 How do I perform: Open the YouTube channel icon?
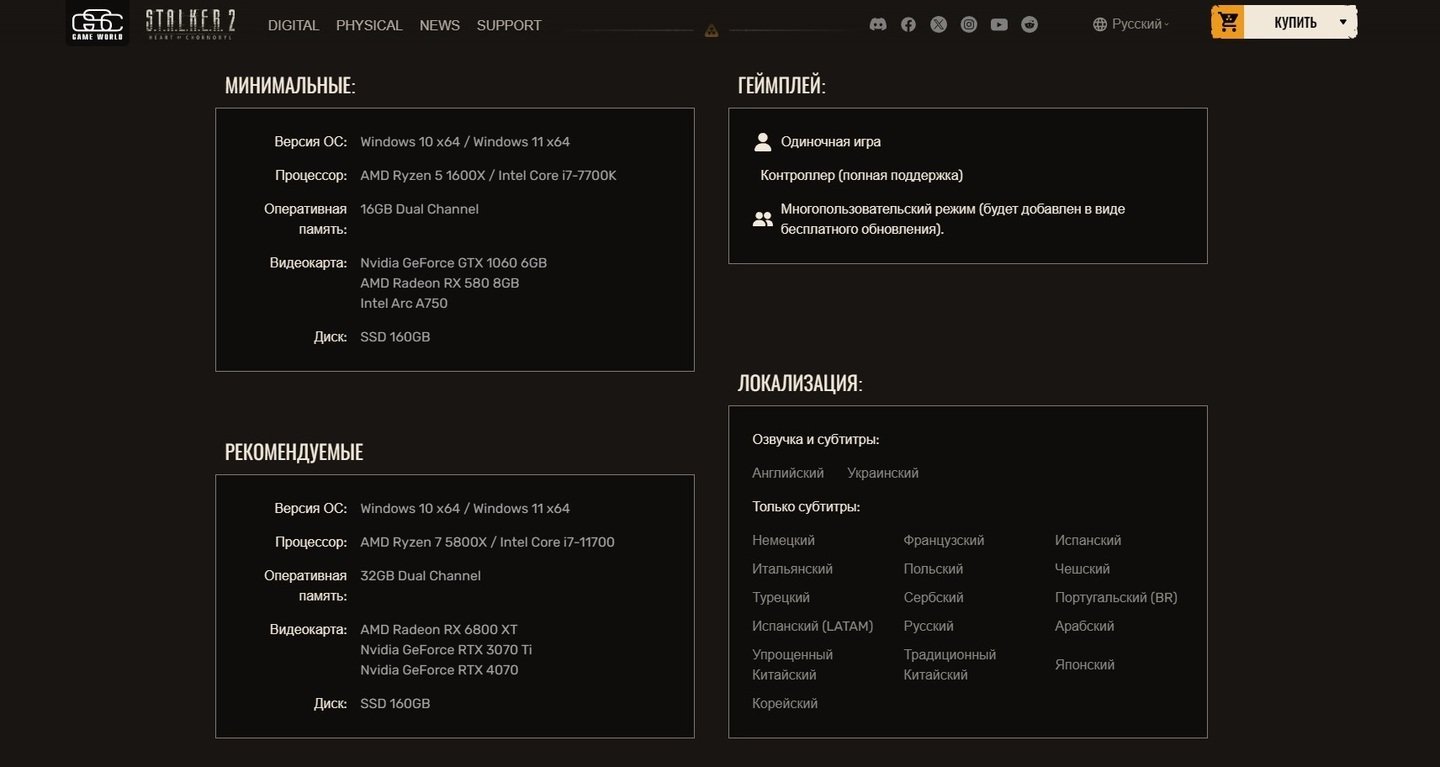coord(999,24)
